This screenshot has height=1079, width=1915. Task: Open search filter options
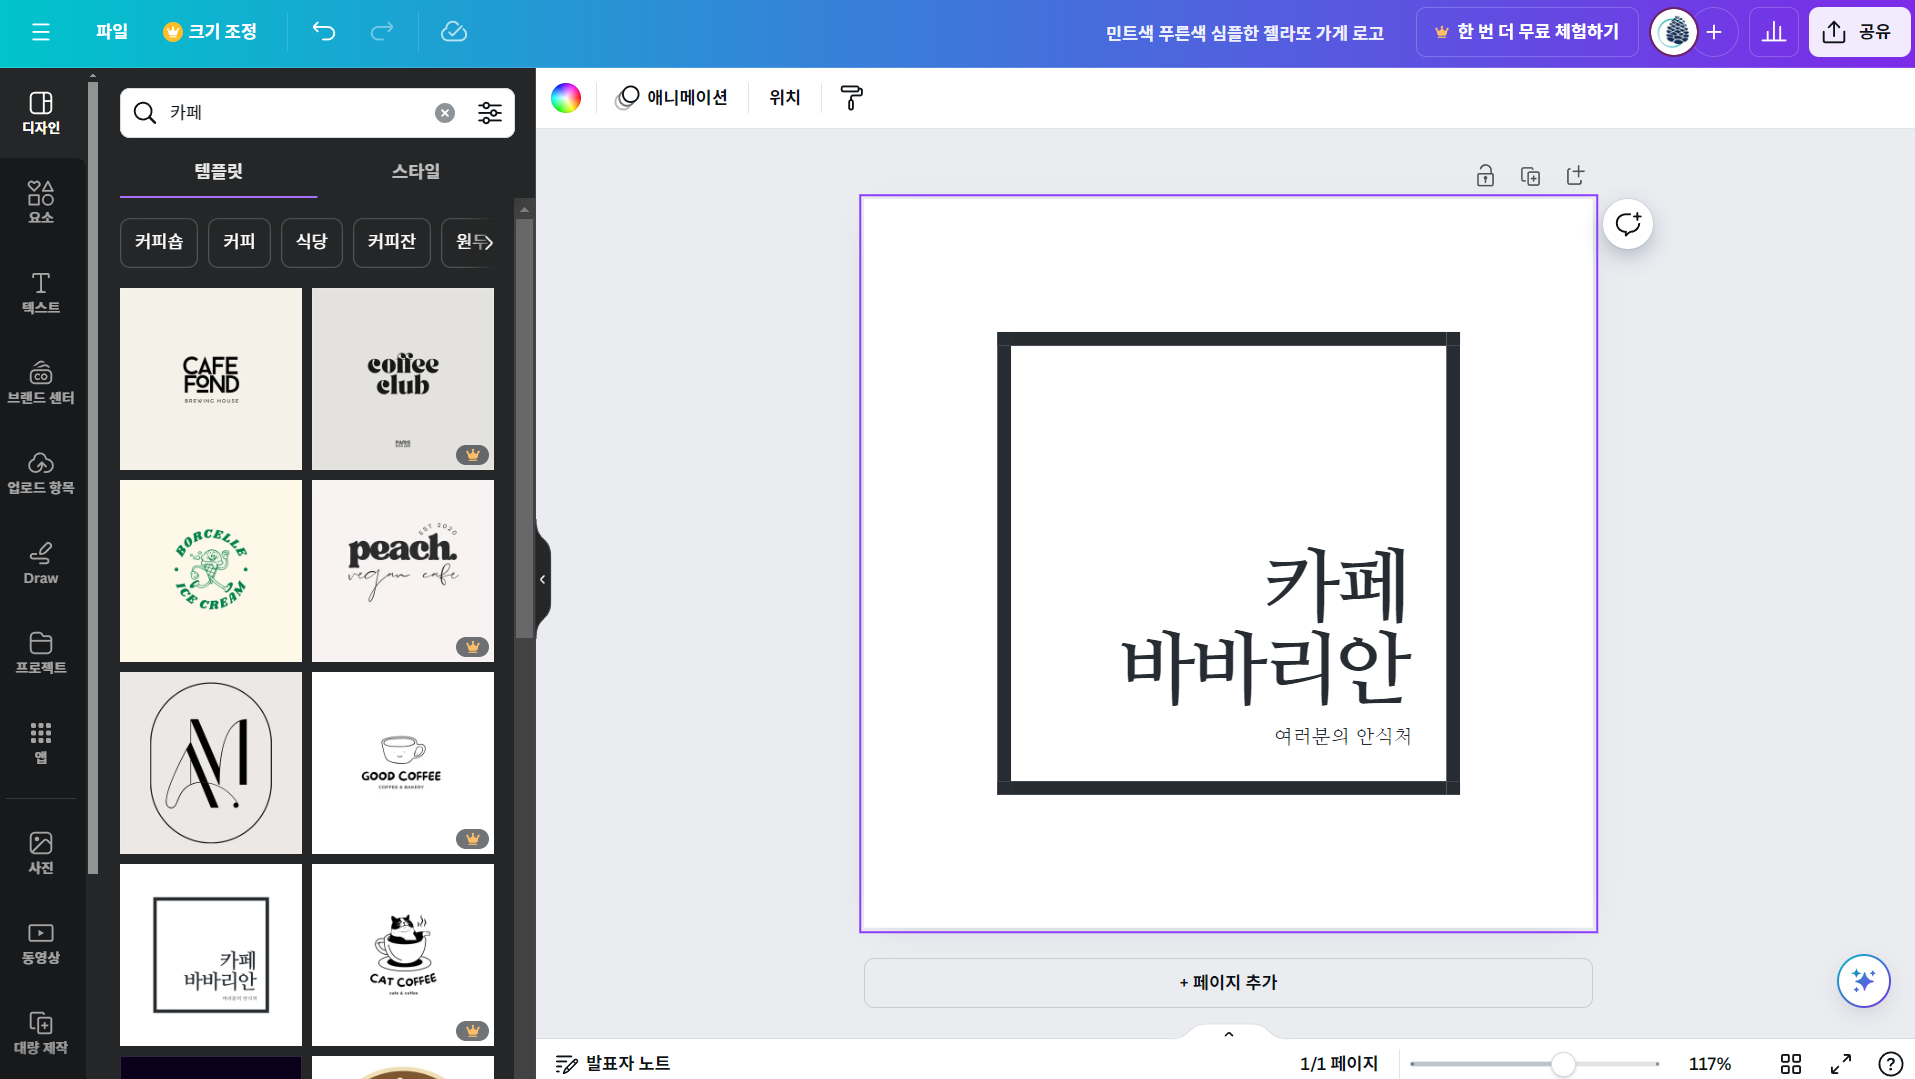(x=490, y=113)
